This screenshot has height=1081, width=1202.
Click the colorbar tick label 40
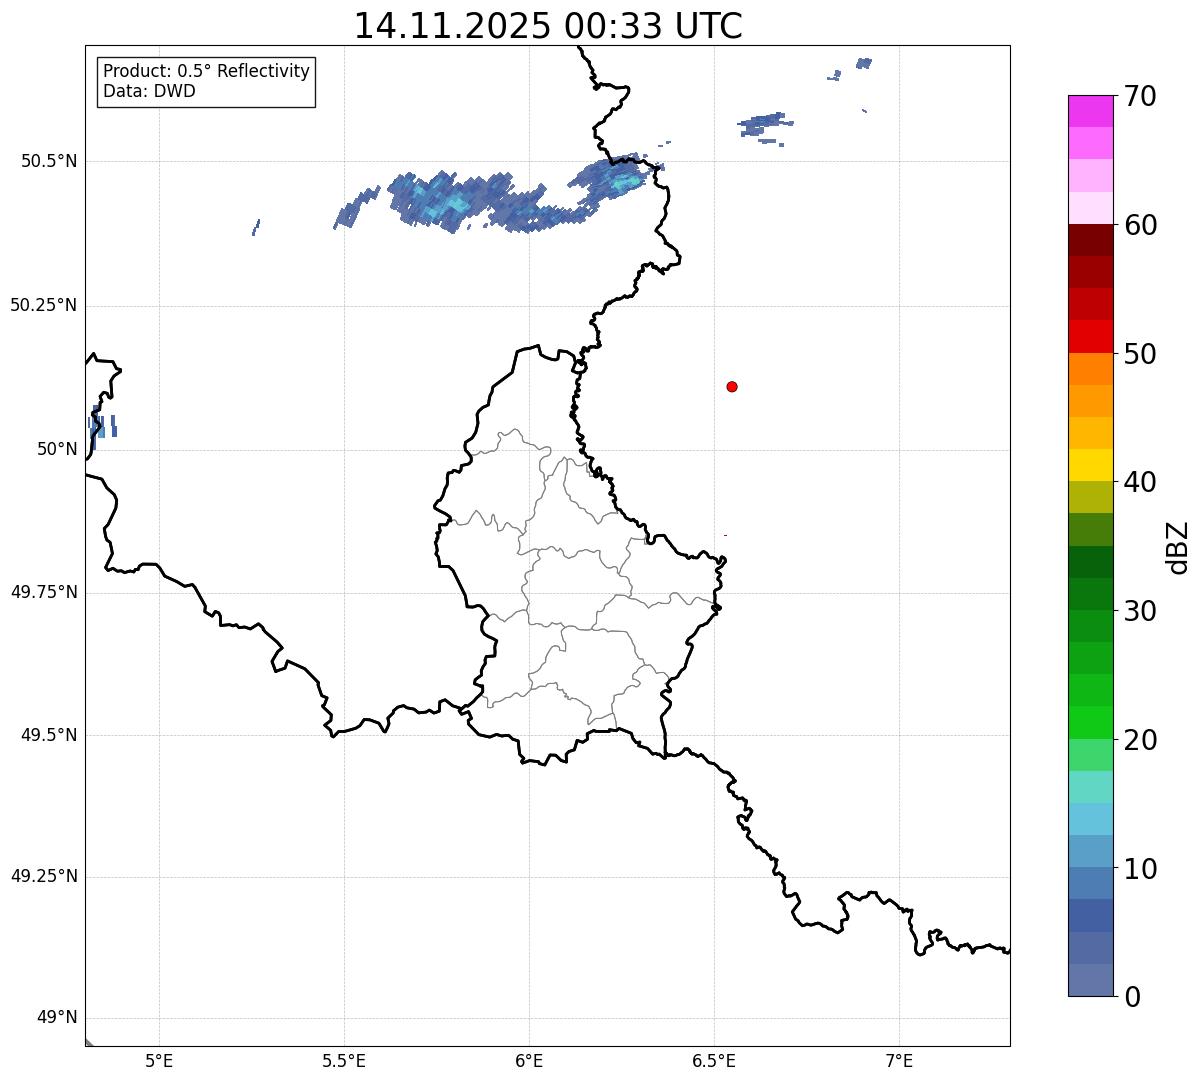1140,482
